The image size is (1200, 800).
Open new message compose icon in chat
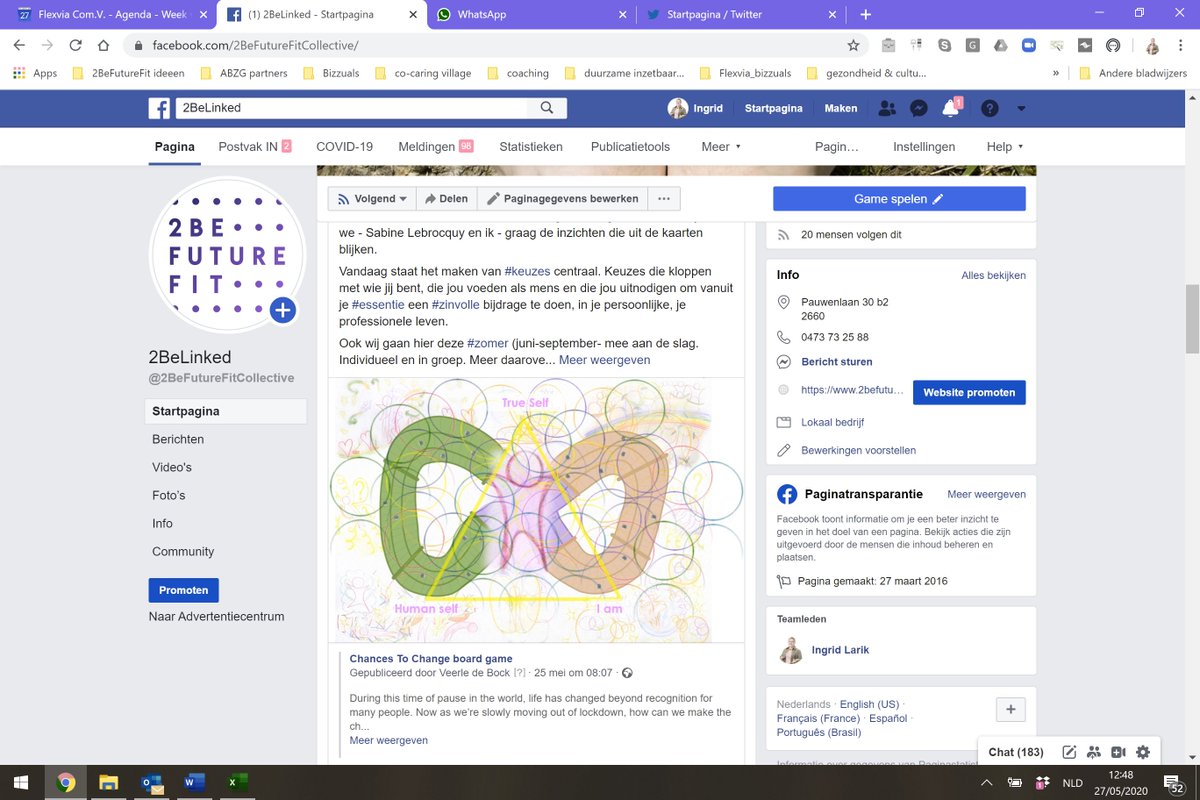1069,752
